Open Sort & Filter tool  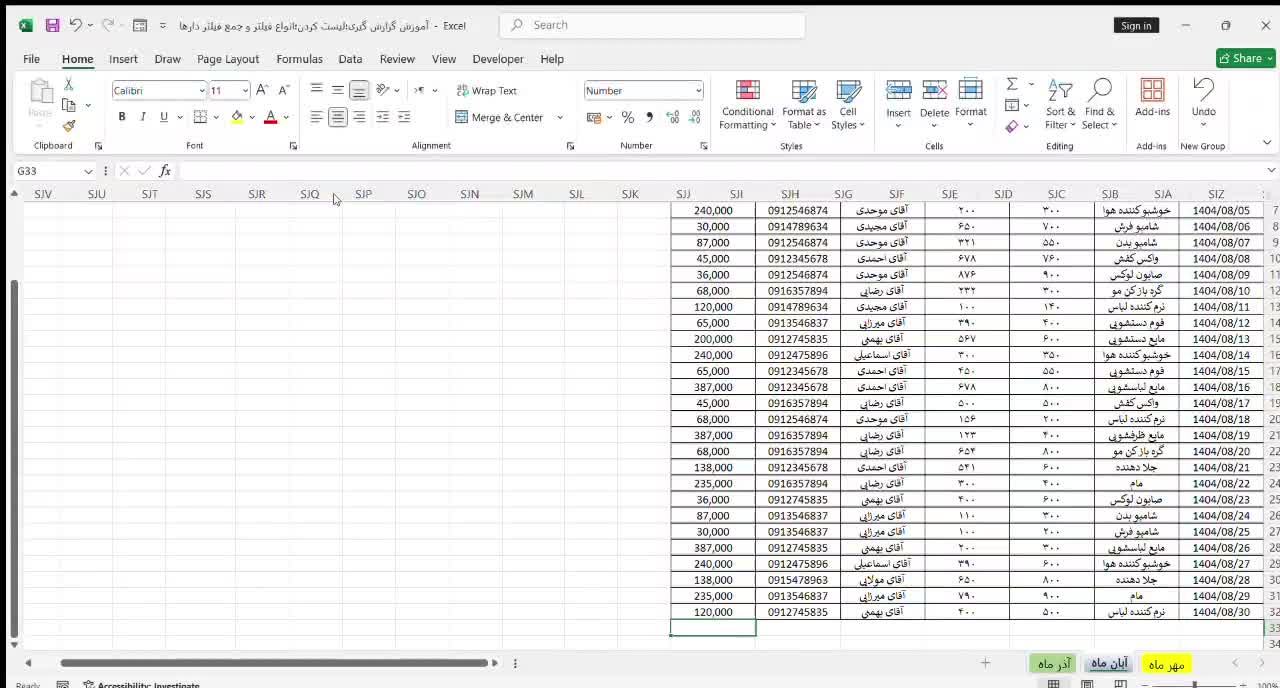click(x=1059, y=104)
